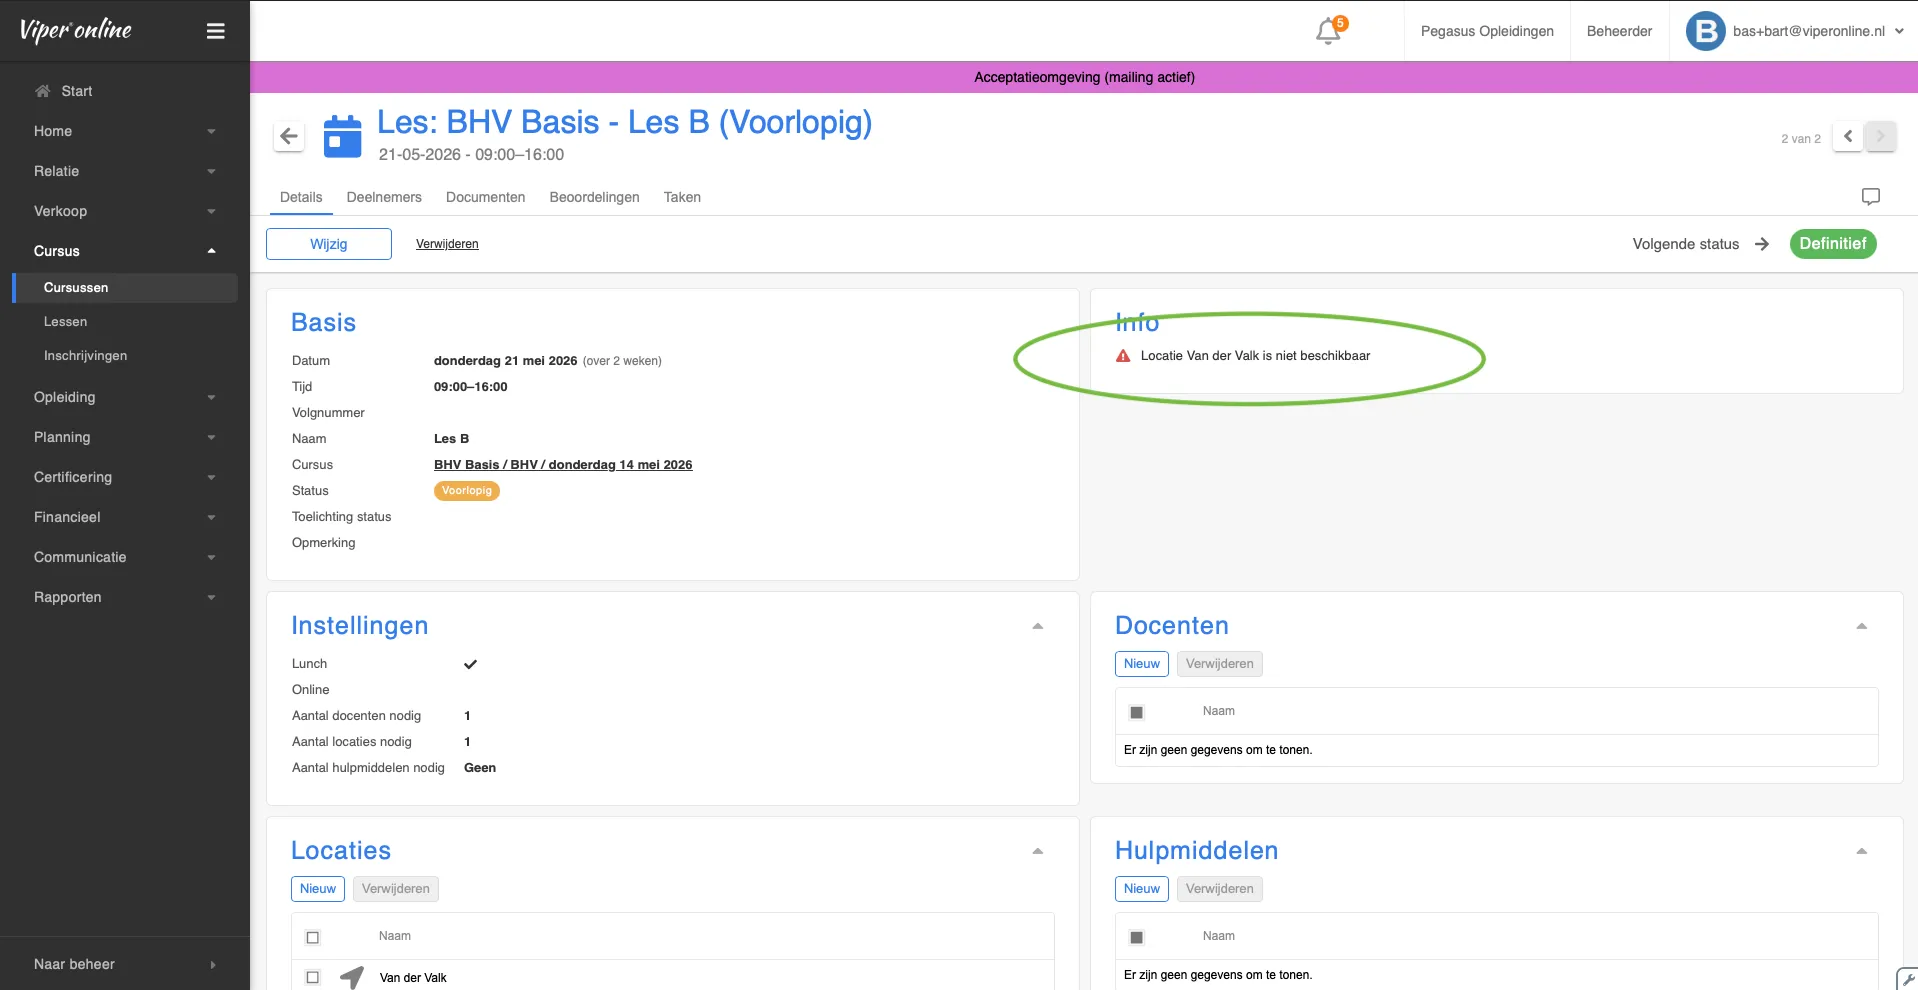Collapse the Instellingen panel
The image size is (1918, 990).
click(1038, 626)
